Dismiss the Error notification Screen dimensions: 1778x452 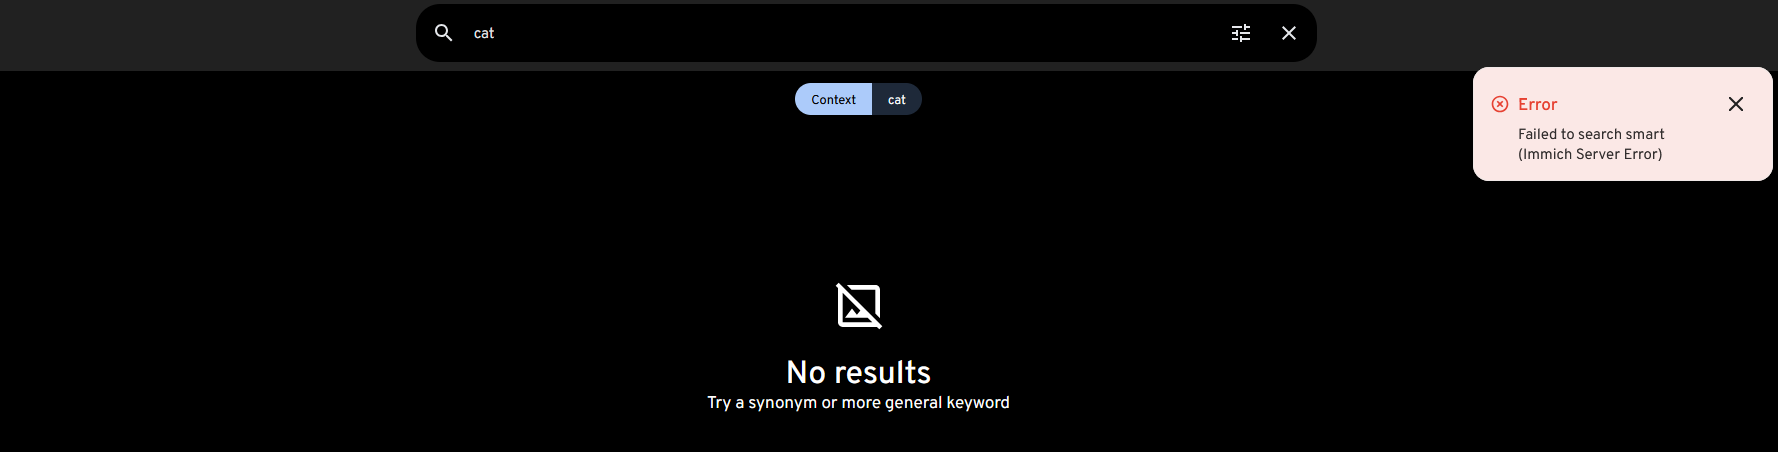tap(1736, 104)
